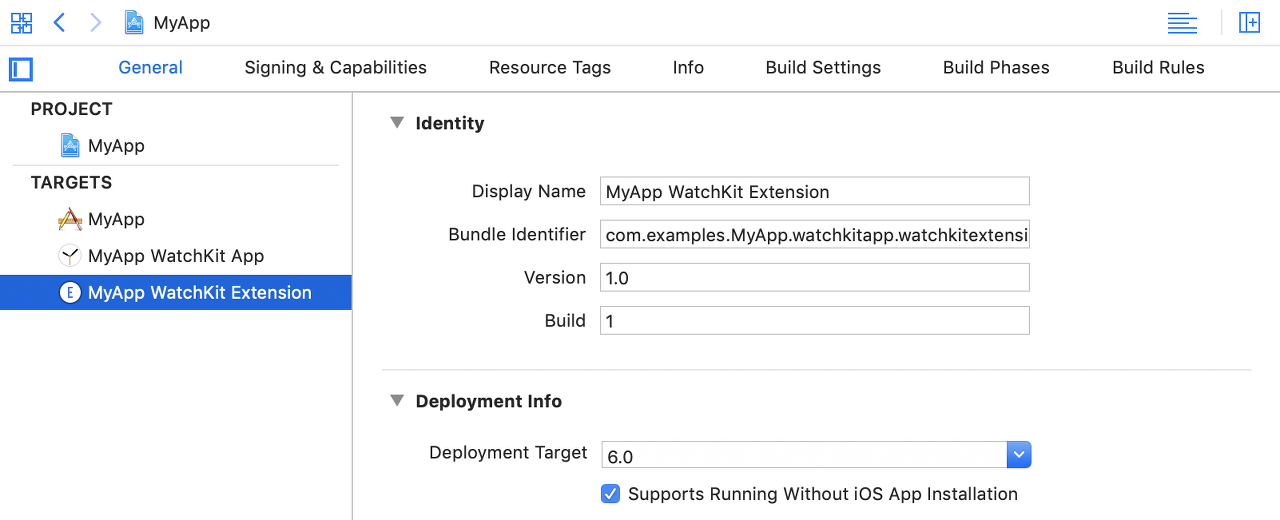Viewport: 1280px width, 520px height.
Task: Click the Display Name field
Action: (815, 191)
